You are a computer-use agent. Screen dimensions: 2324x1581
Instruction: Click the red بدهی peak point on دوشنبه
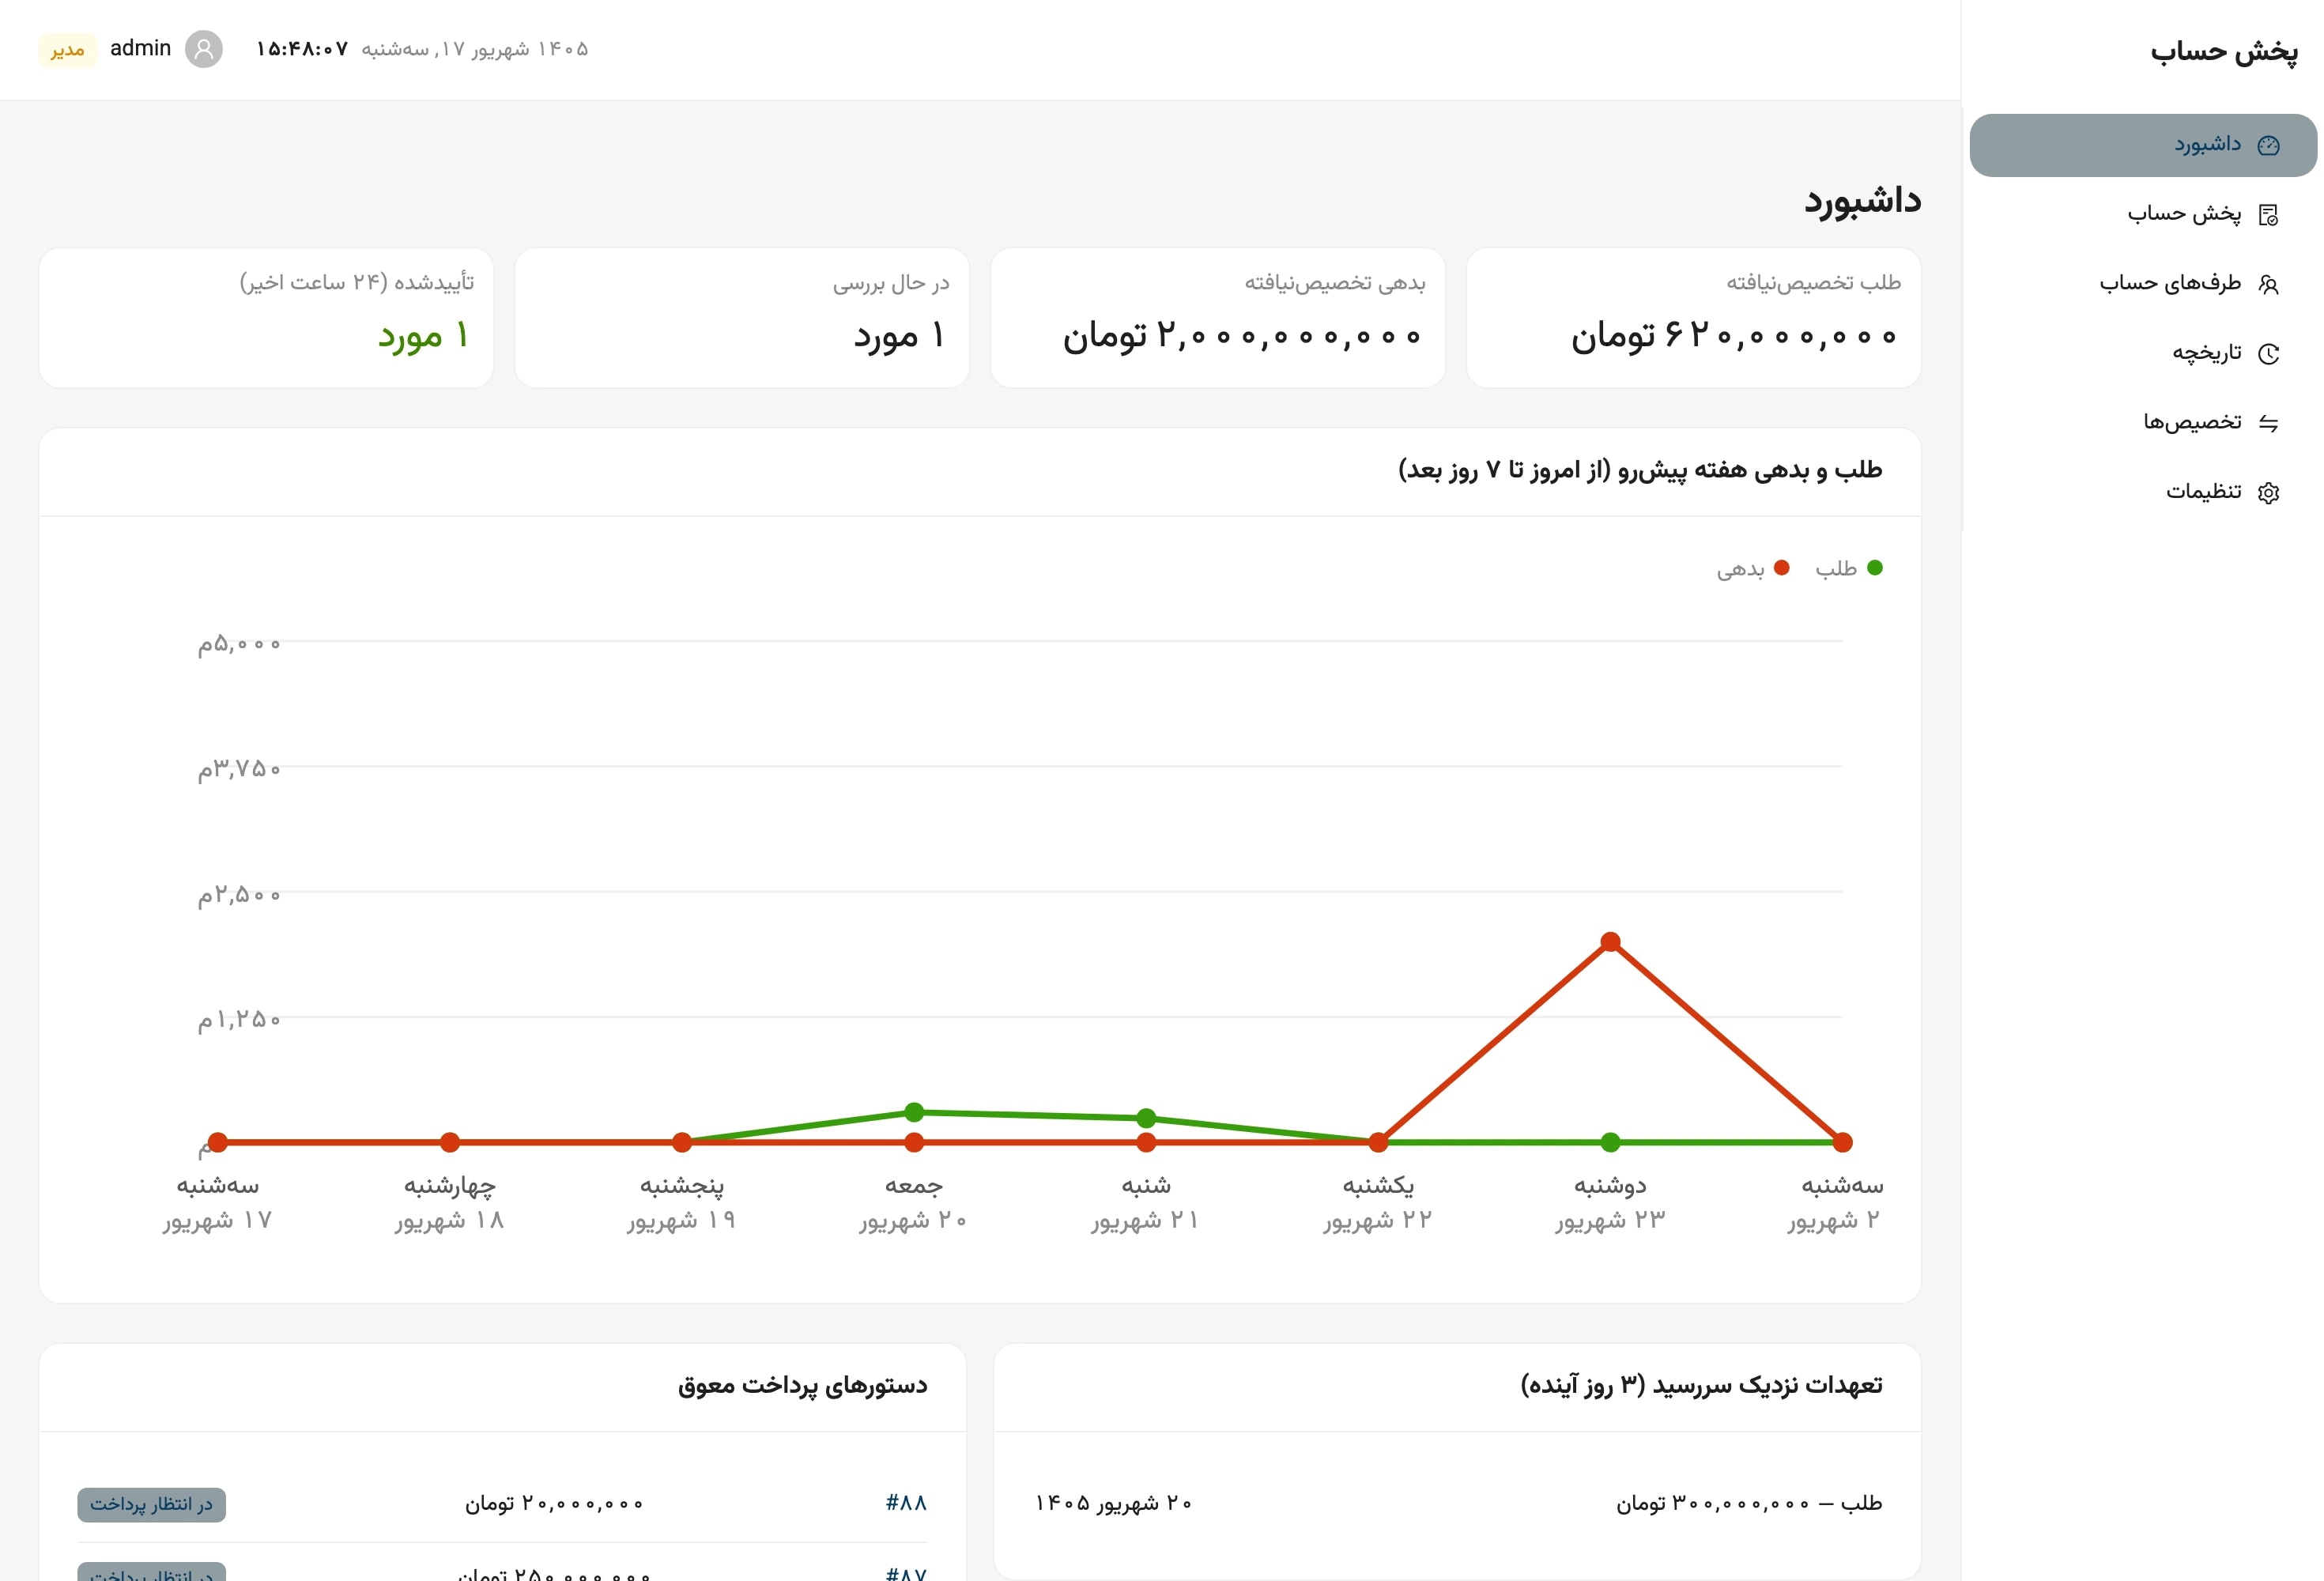(1610, 941)
